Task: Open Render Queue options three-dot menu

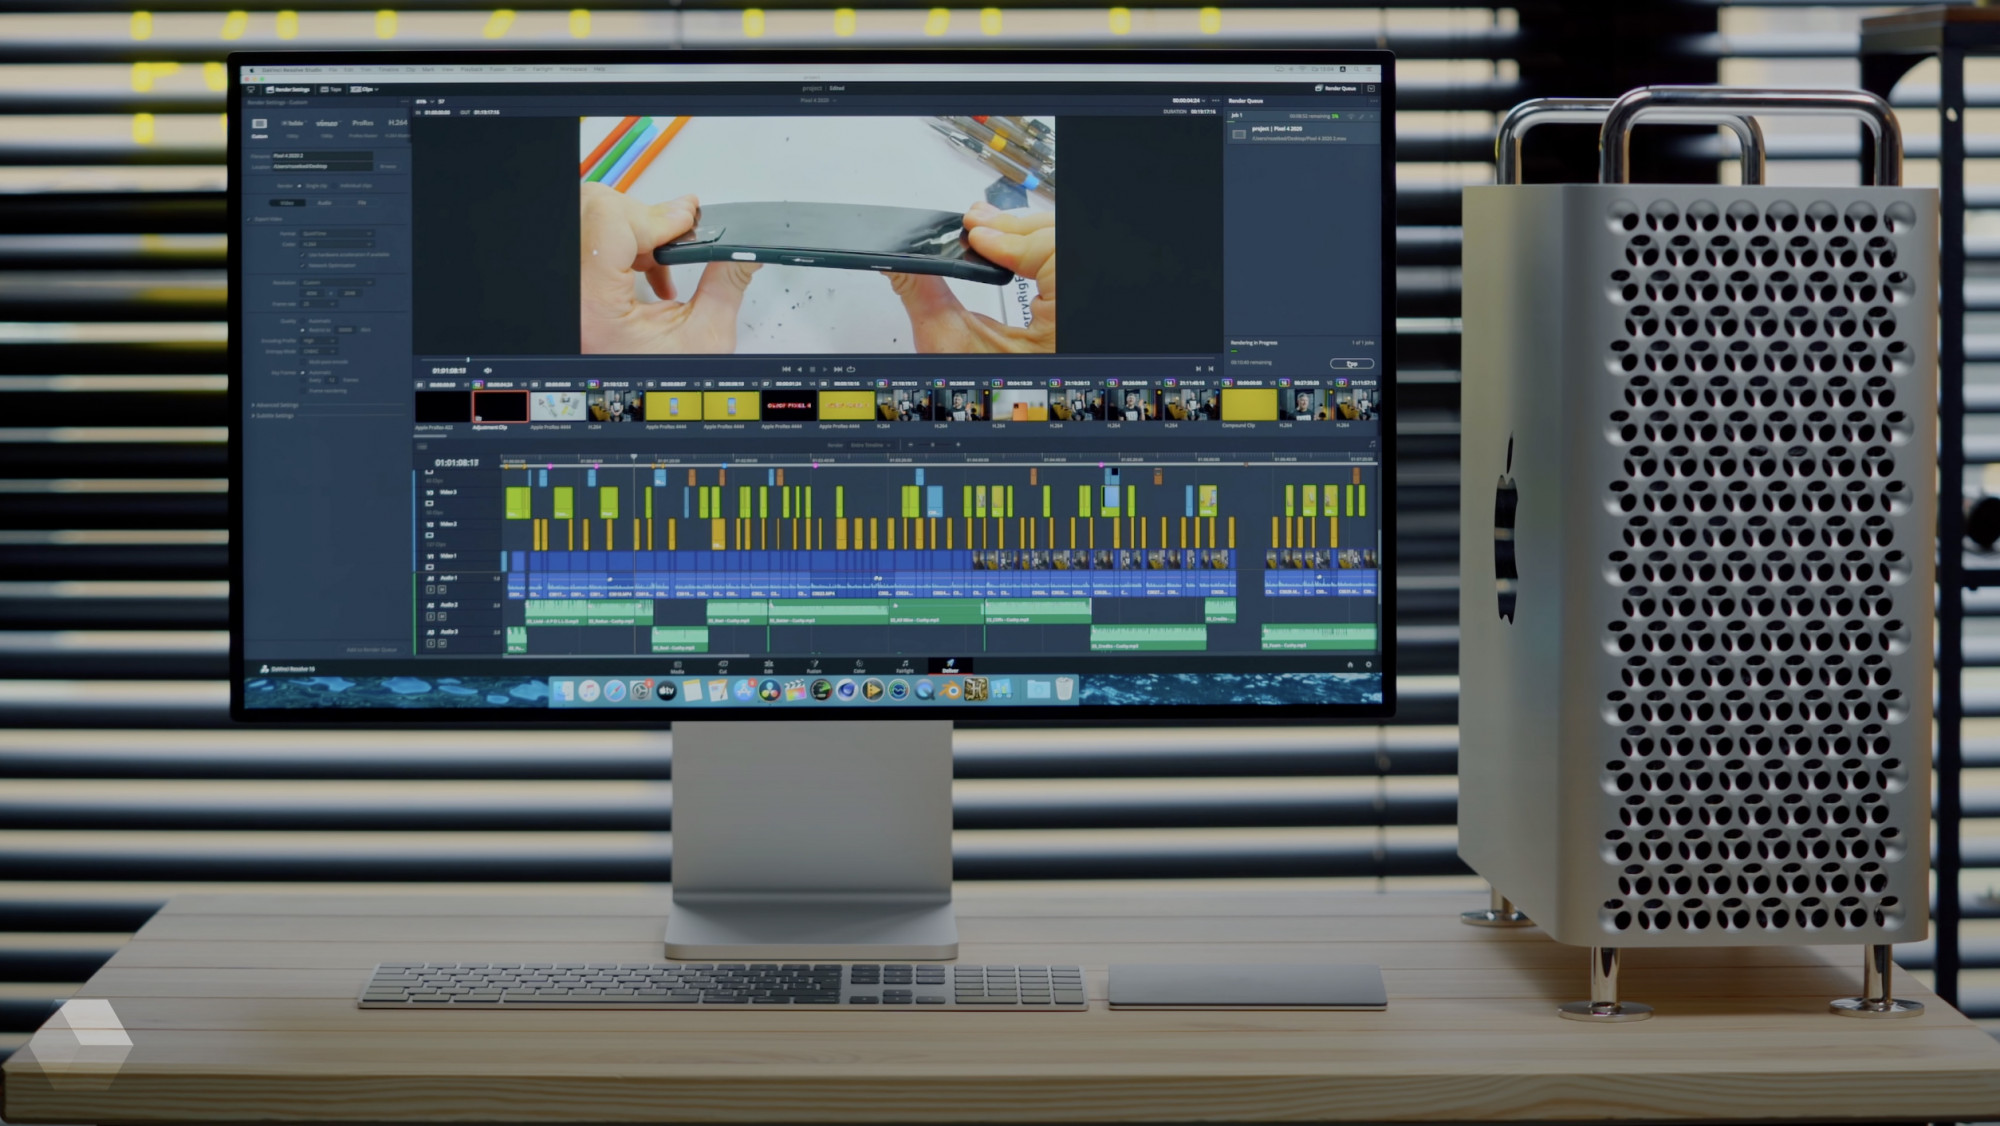Action: click(x=1373, y=101)
